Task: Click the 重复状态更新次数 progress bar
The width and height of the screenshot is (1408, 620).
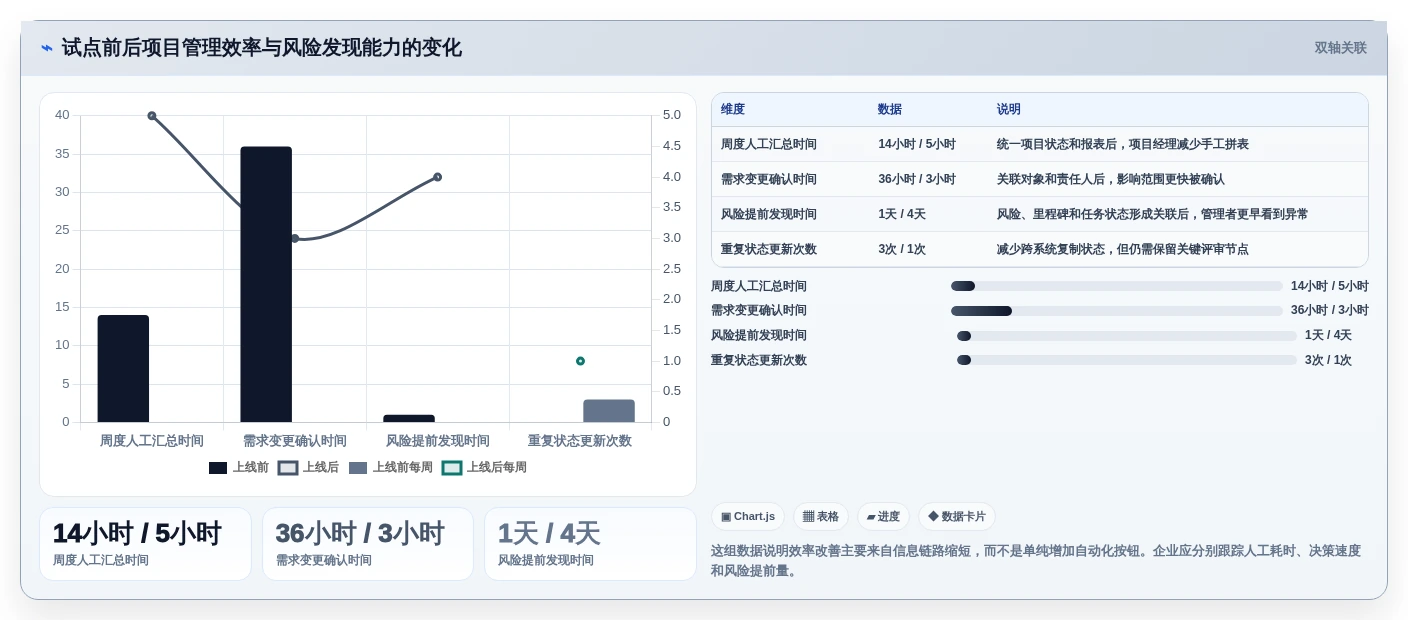Action: point(1126,360)
